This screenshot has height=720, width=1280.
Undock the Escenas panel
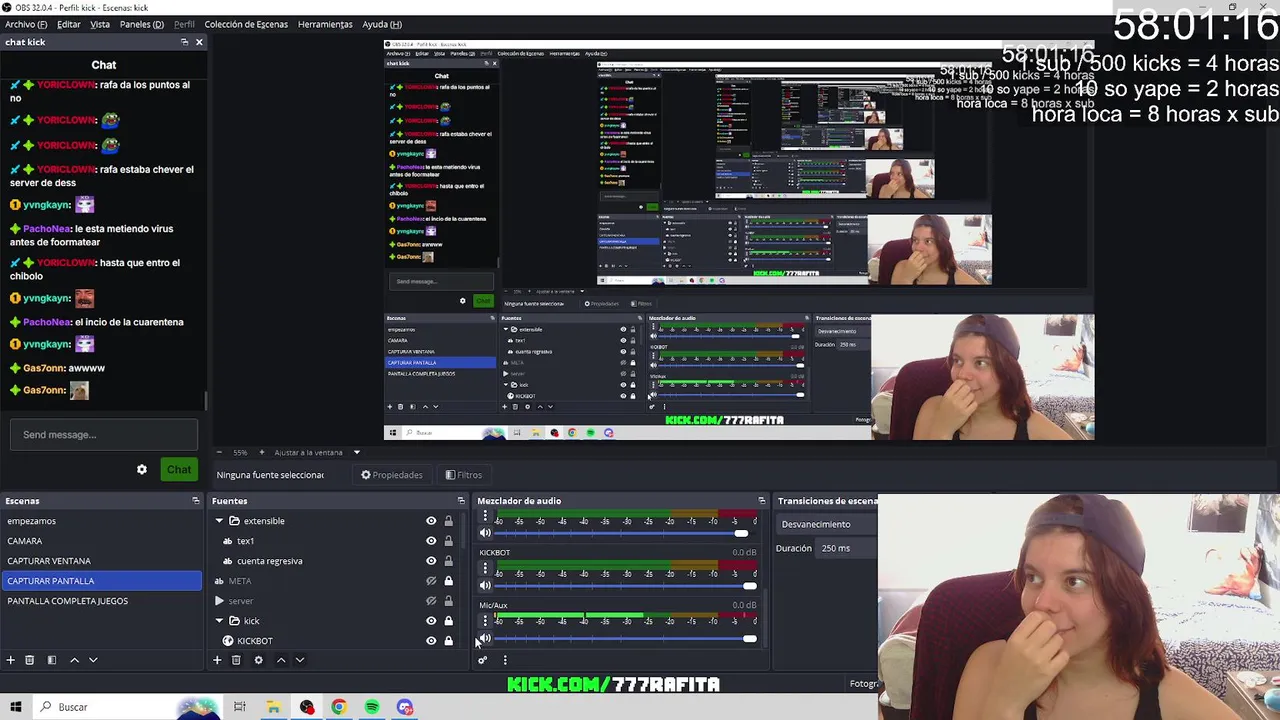pyautogui.click(x=196, y=501)
